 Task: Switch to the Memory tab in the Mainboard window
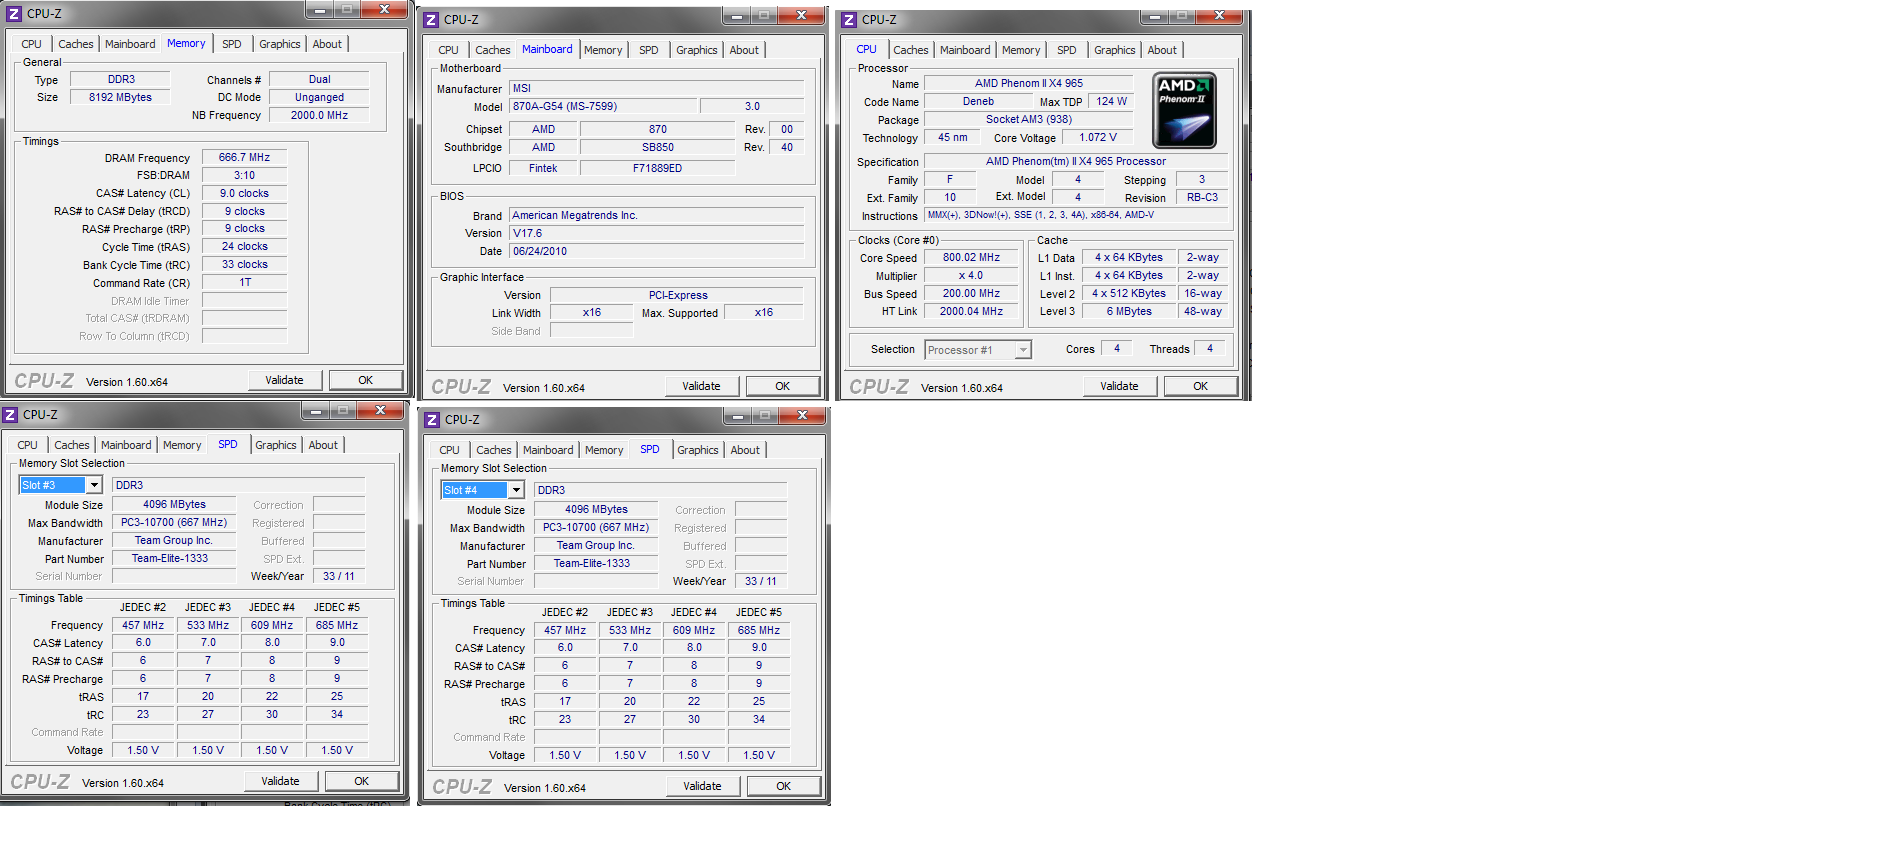[603, 50]
